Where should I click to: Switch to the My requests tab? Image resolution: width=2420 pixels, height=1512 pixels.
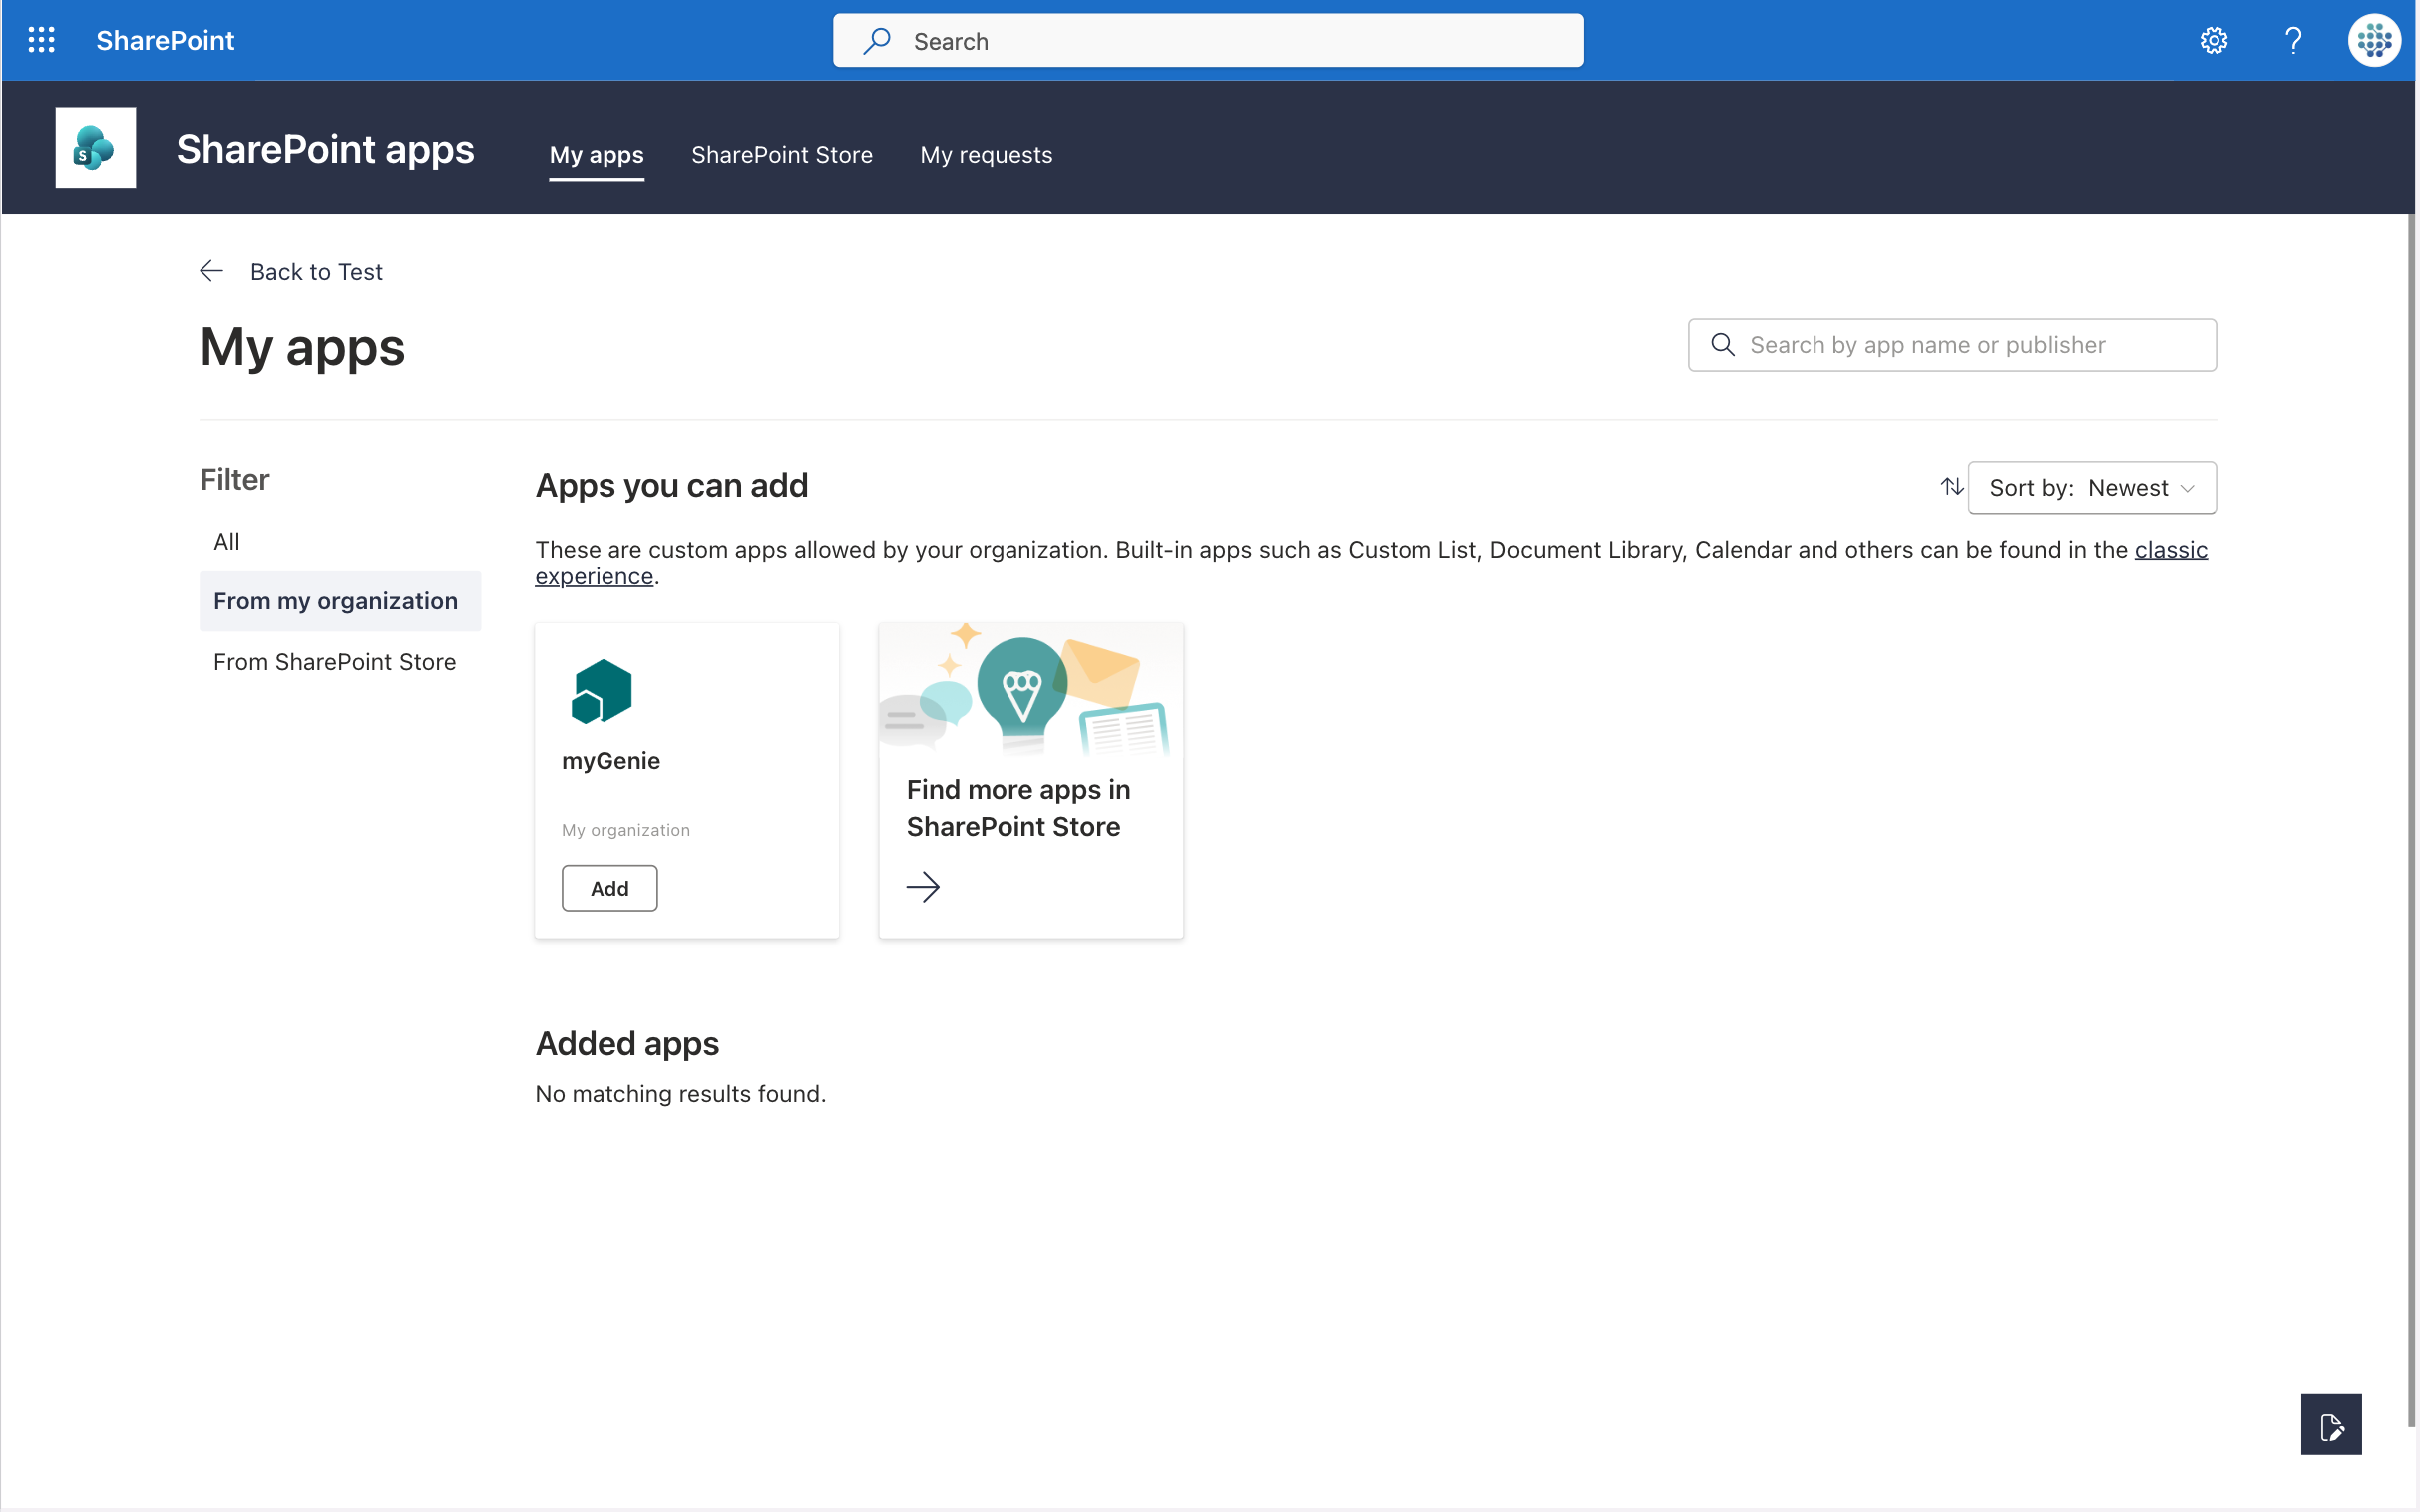986,154
